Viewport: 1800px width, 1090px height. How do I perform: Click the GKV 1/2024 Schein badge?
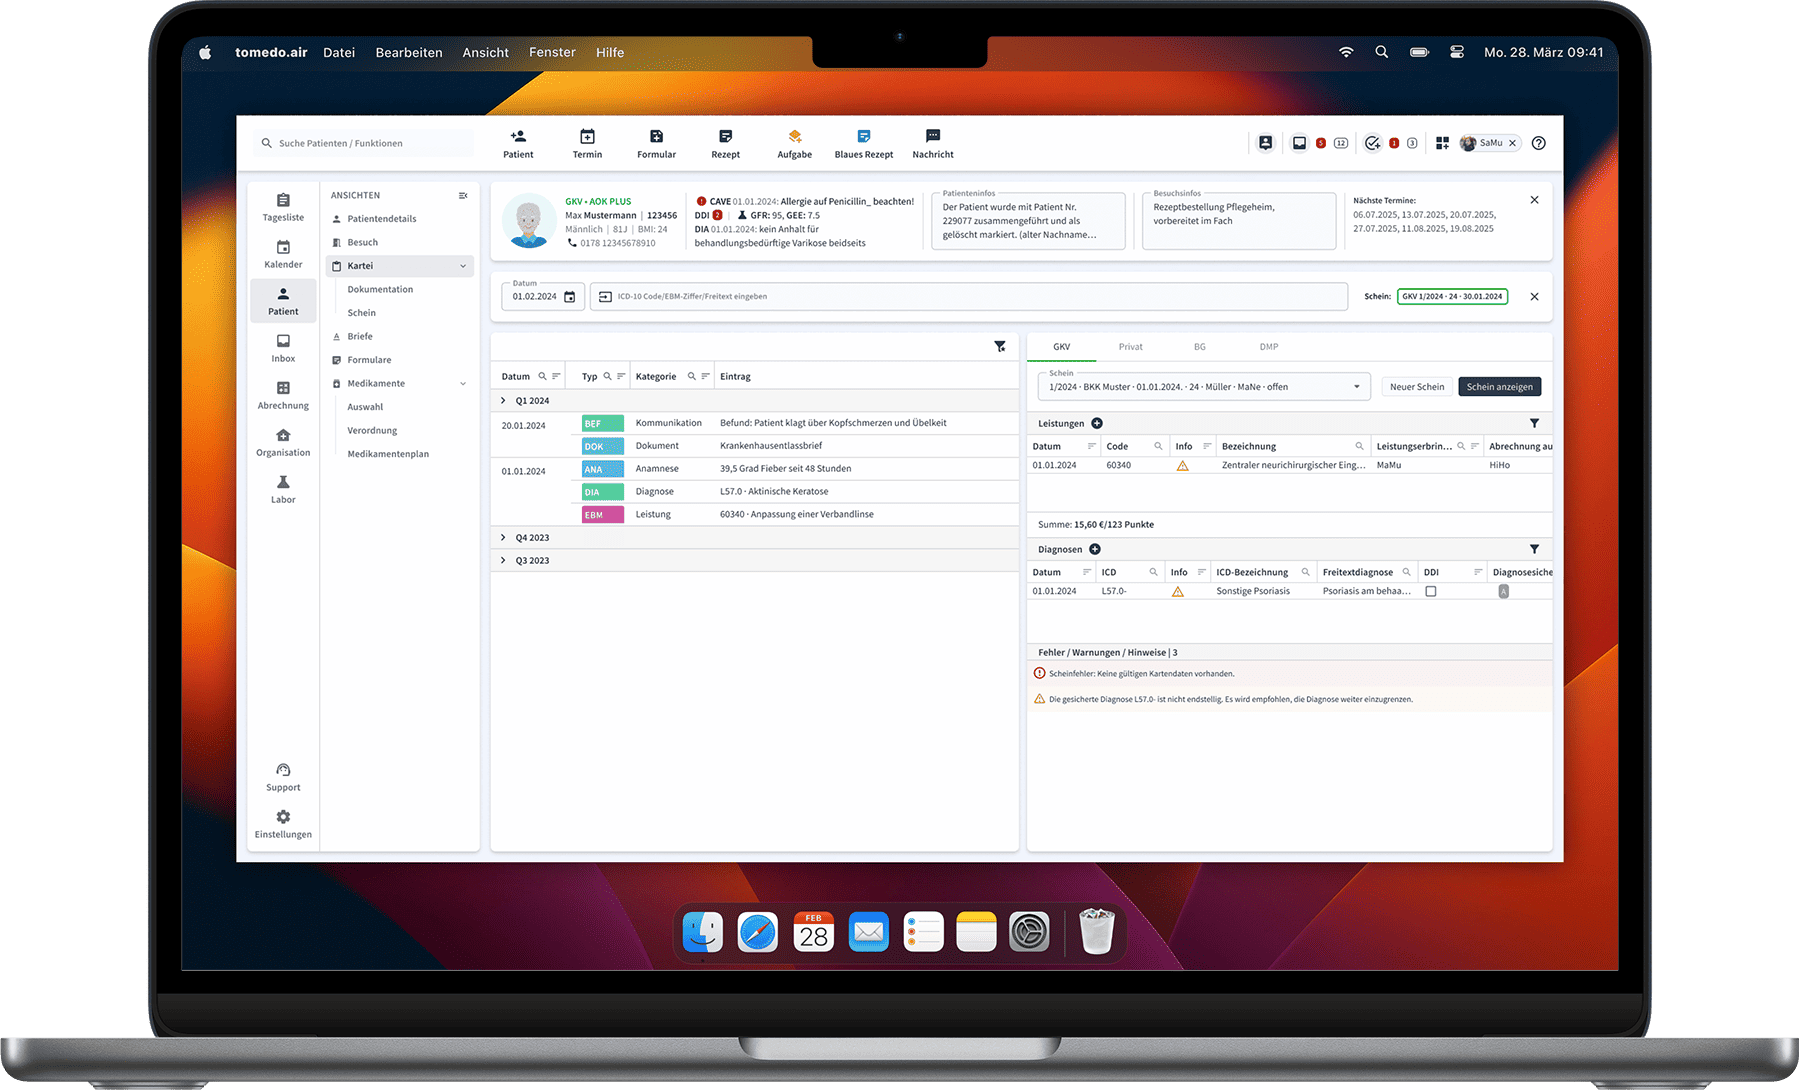[1452, 297]
